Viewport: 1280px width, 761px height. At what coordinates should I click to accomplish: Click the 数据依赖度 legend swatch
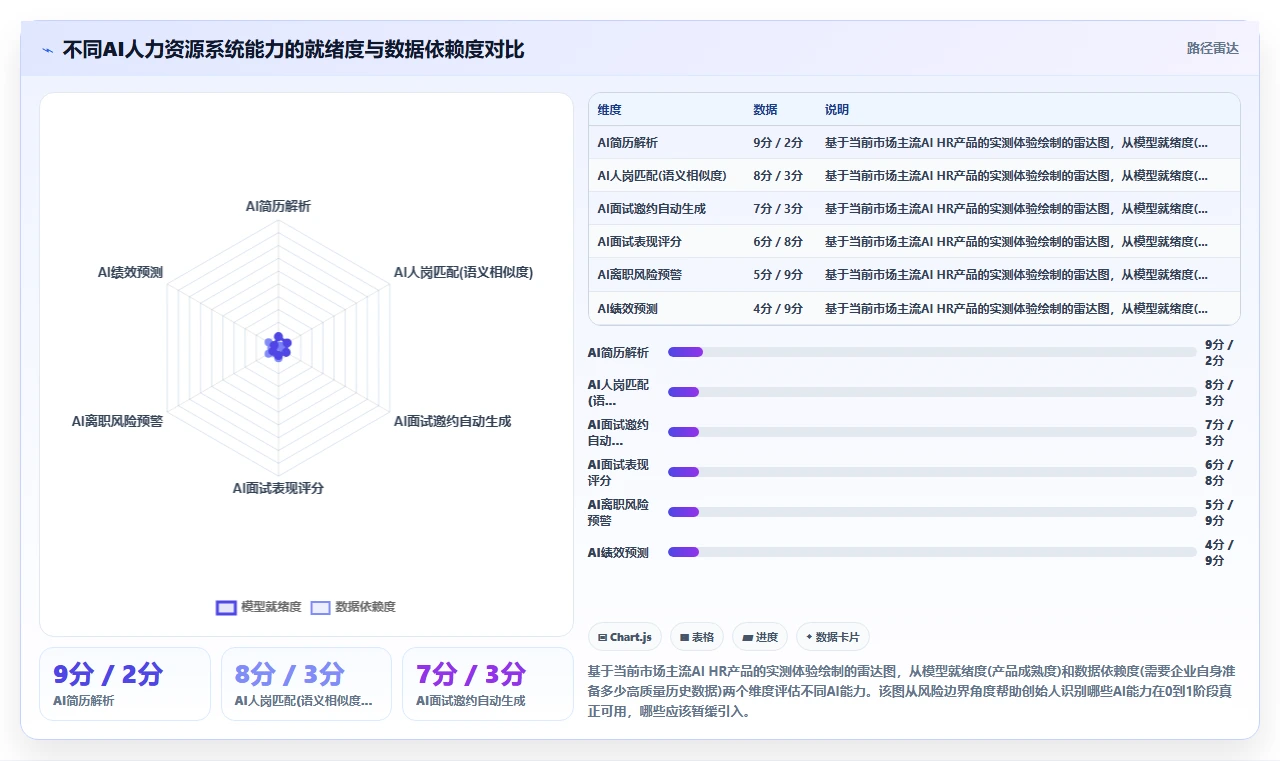[320, 607]
